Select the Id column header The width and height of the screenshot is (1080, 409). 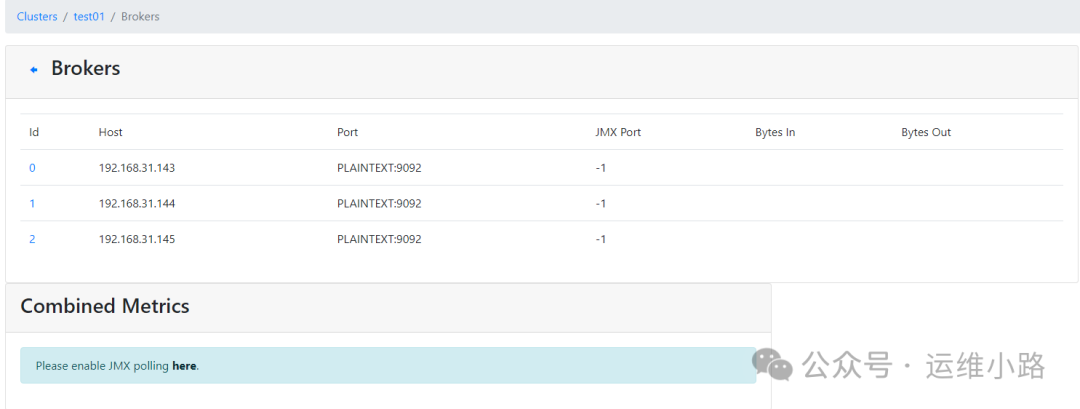point(34,132)
